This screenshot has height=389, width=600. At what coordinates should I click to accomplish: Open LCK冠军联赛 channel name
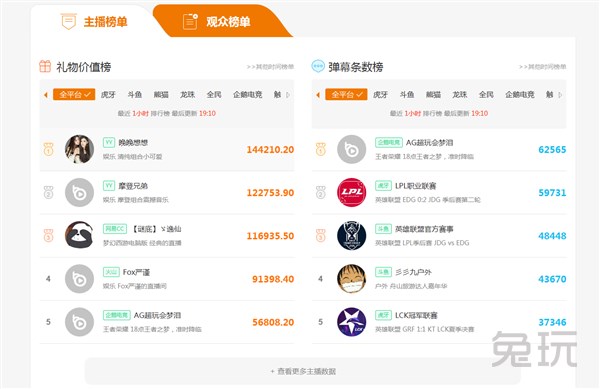(x=416, y=316)
